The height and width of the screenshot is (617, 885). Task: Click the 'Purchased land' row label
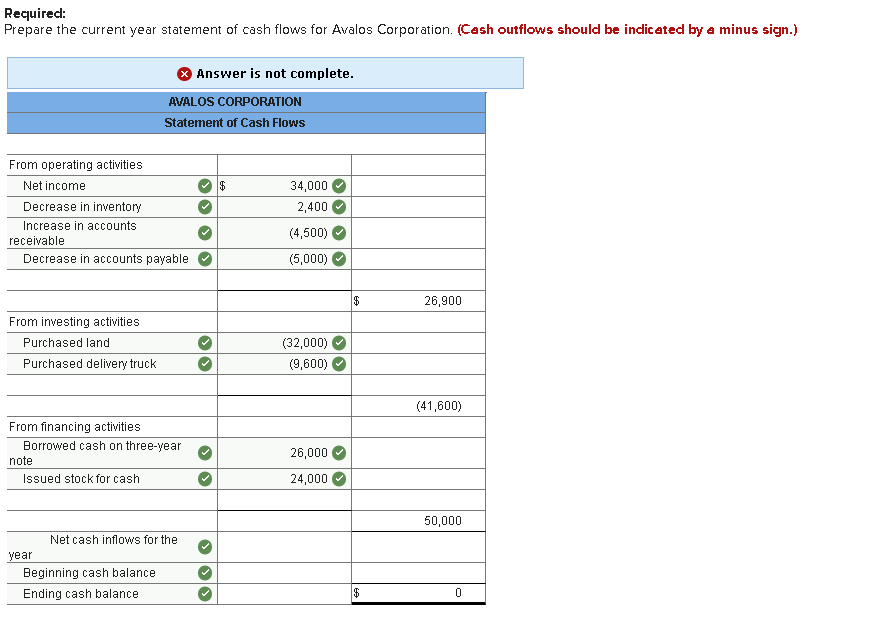coord(66,343)
